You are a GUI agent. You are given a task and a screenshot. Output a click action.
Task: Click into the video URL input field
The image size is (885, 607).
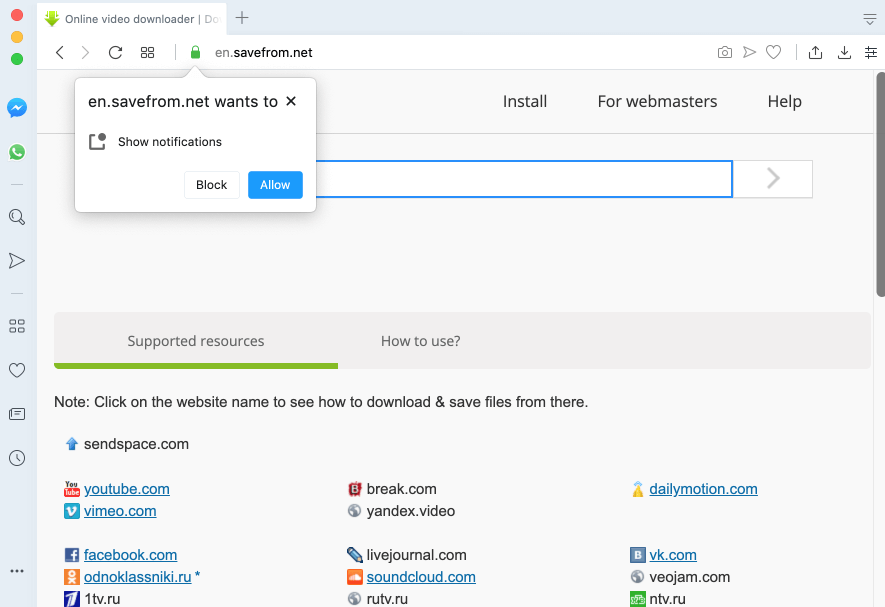(524, 179)
